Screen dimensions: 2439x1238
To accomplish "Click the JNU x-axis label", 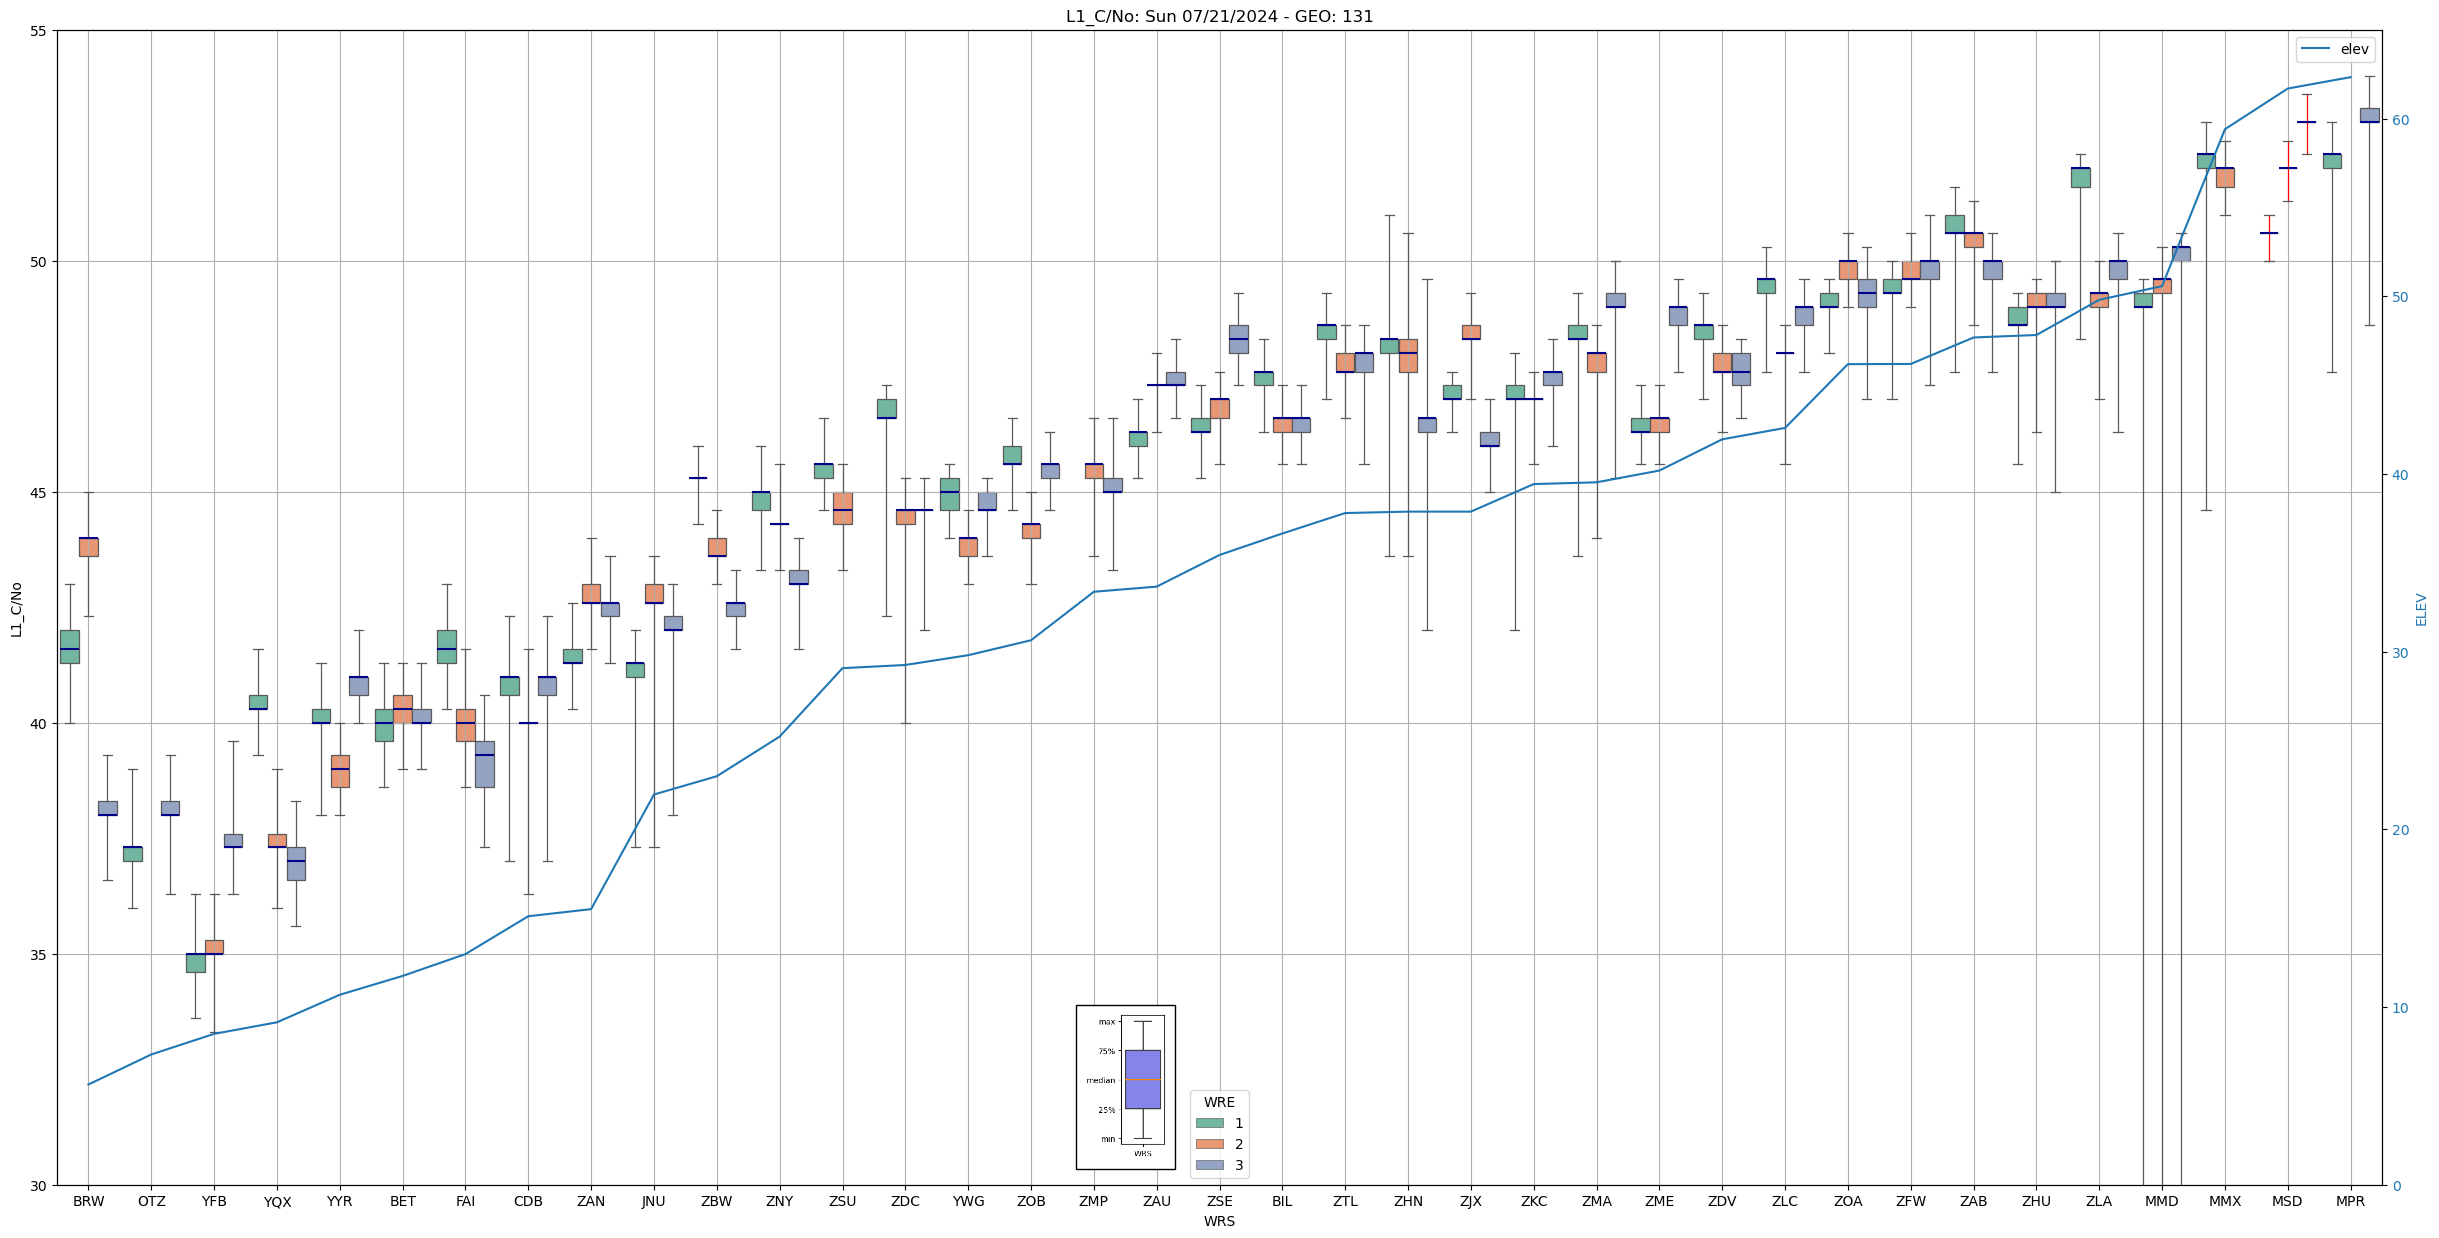I will (654, 1201).
